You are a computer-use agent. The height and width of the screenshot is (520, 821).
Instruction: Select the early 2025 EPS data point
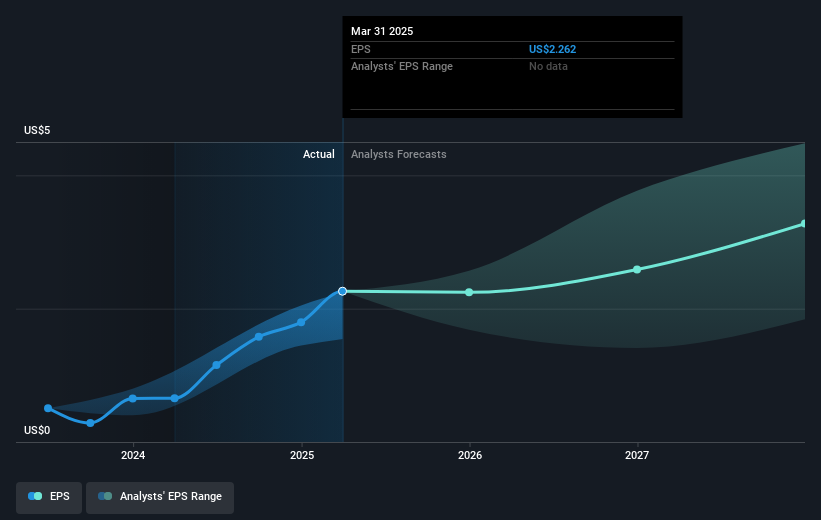[301, 323]
